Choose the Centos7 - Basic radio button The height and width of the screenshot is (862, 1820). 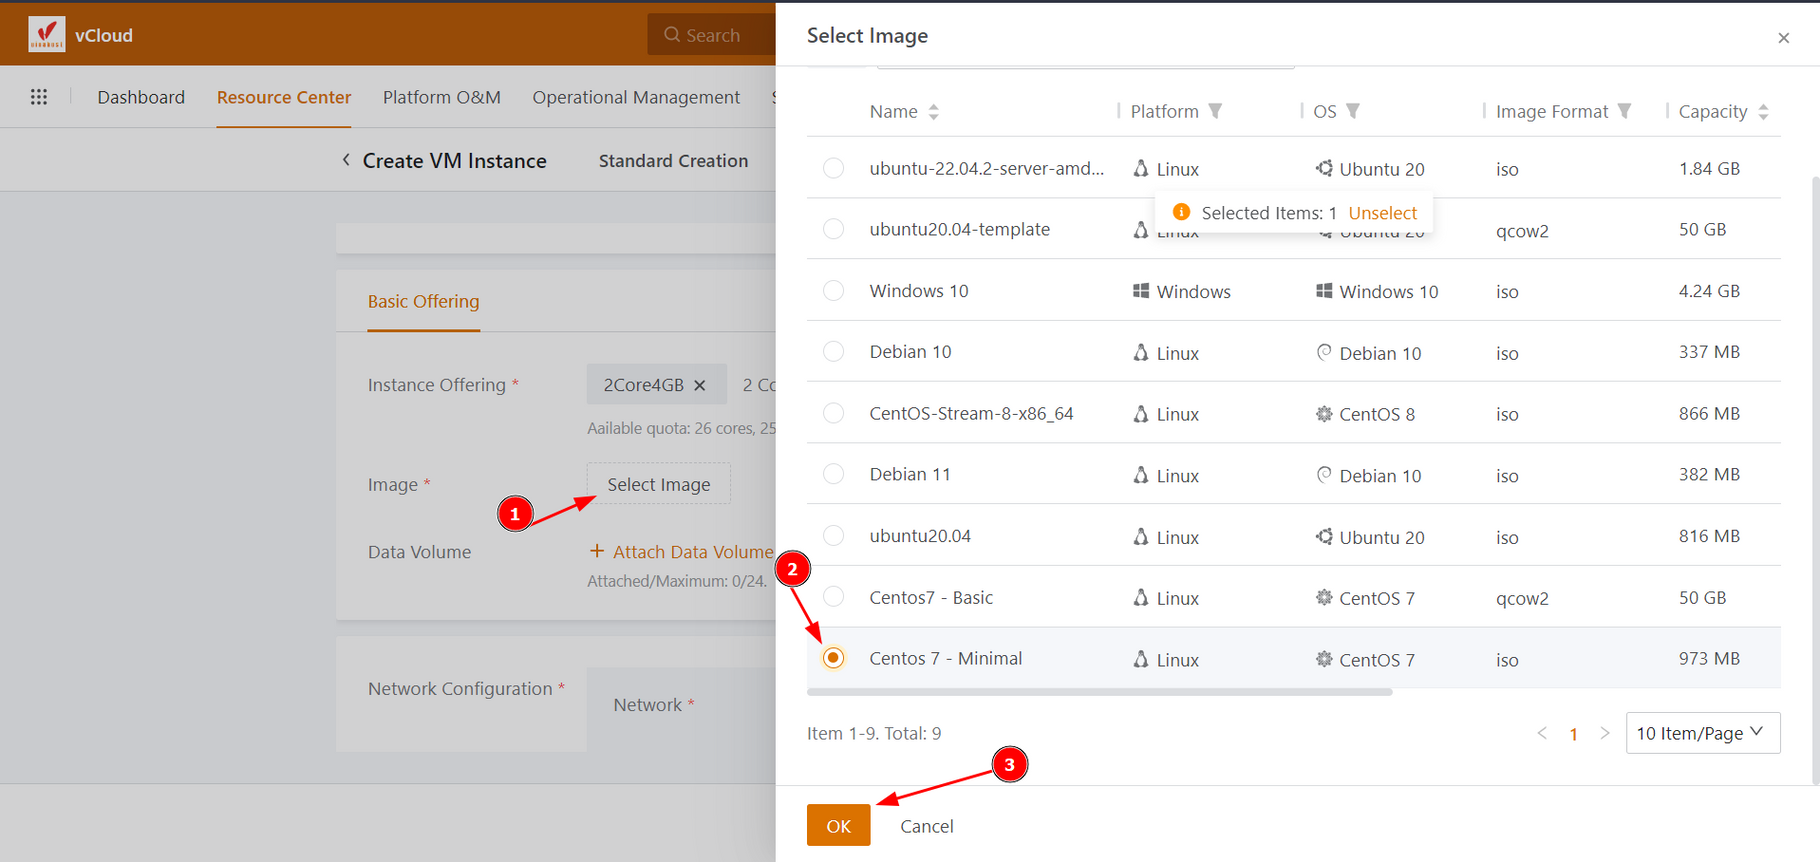click(x=833, y=597)
